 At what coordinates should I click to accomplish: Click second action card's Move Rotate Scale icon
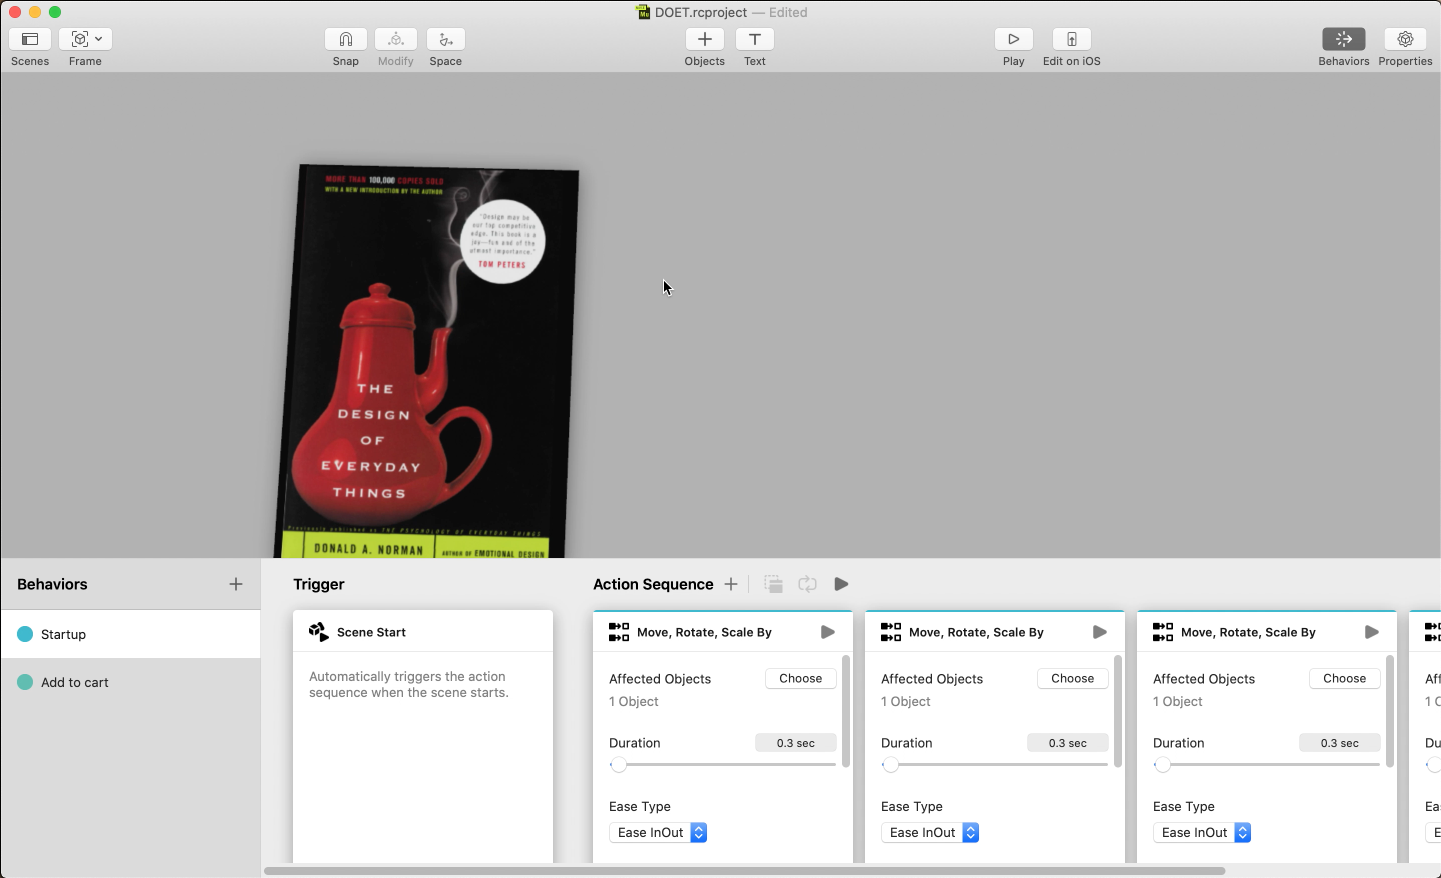pos(891,632)
